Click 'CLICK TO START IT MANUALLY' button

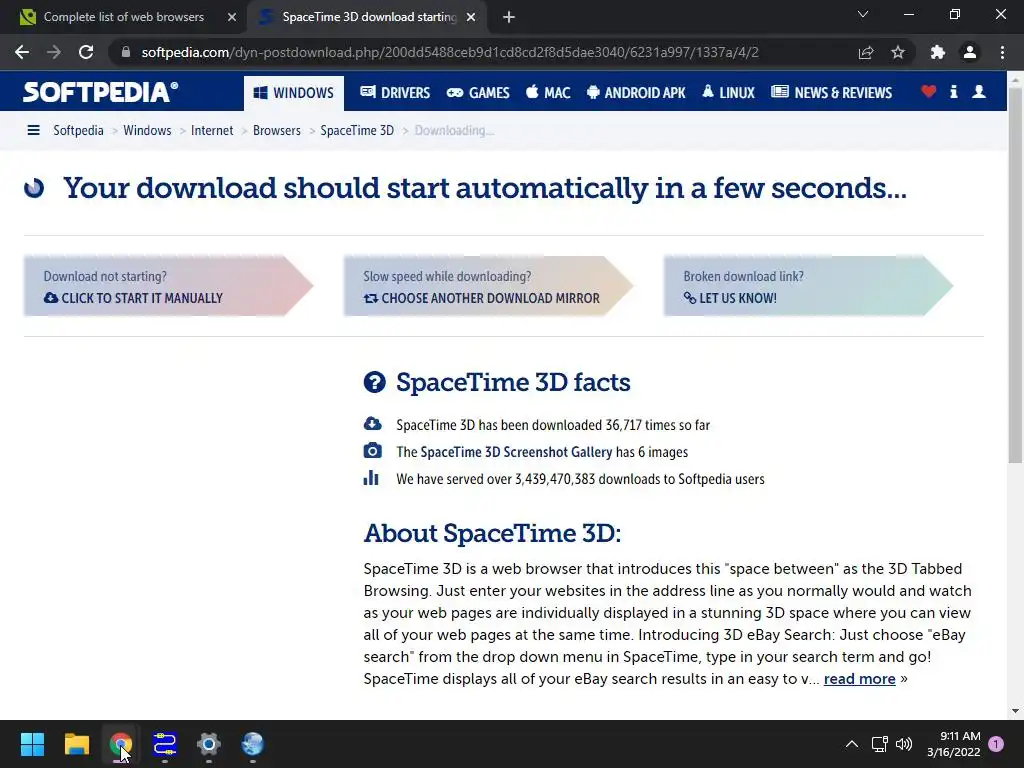[168, 286]
